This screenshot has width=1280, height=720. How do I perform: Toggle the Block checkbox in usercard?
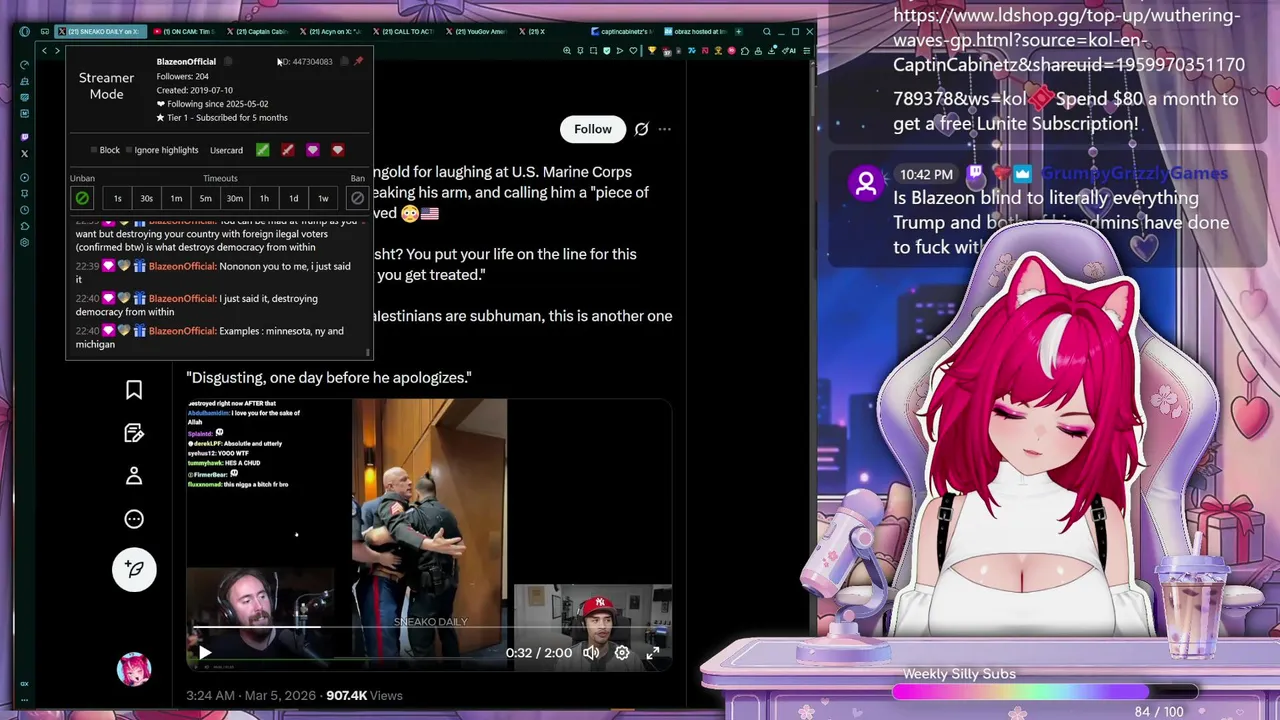tap(94, 150)
